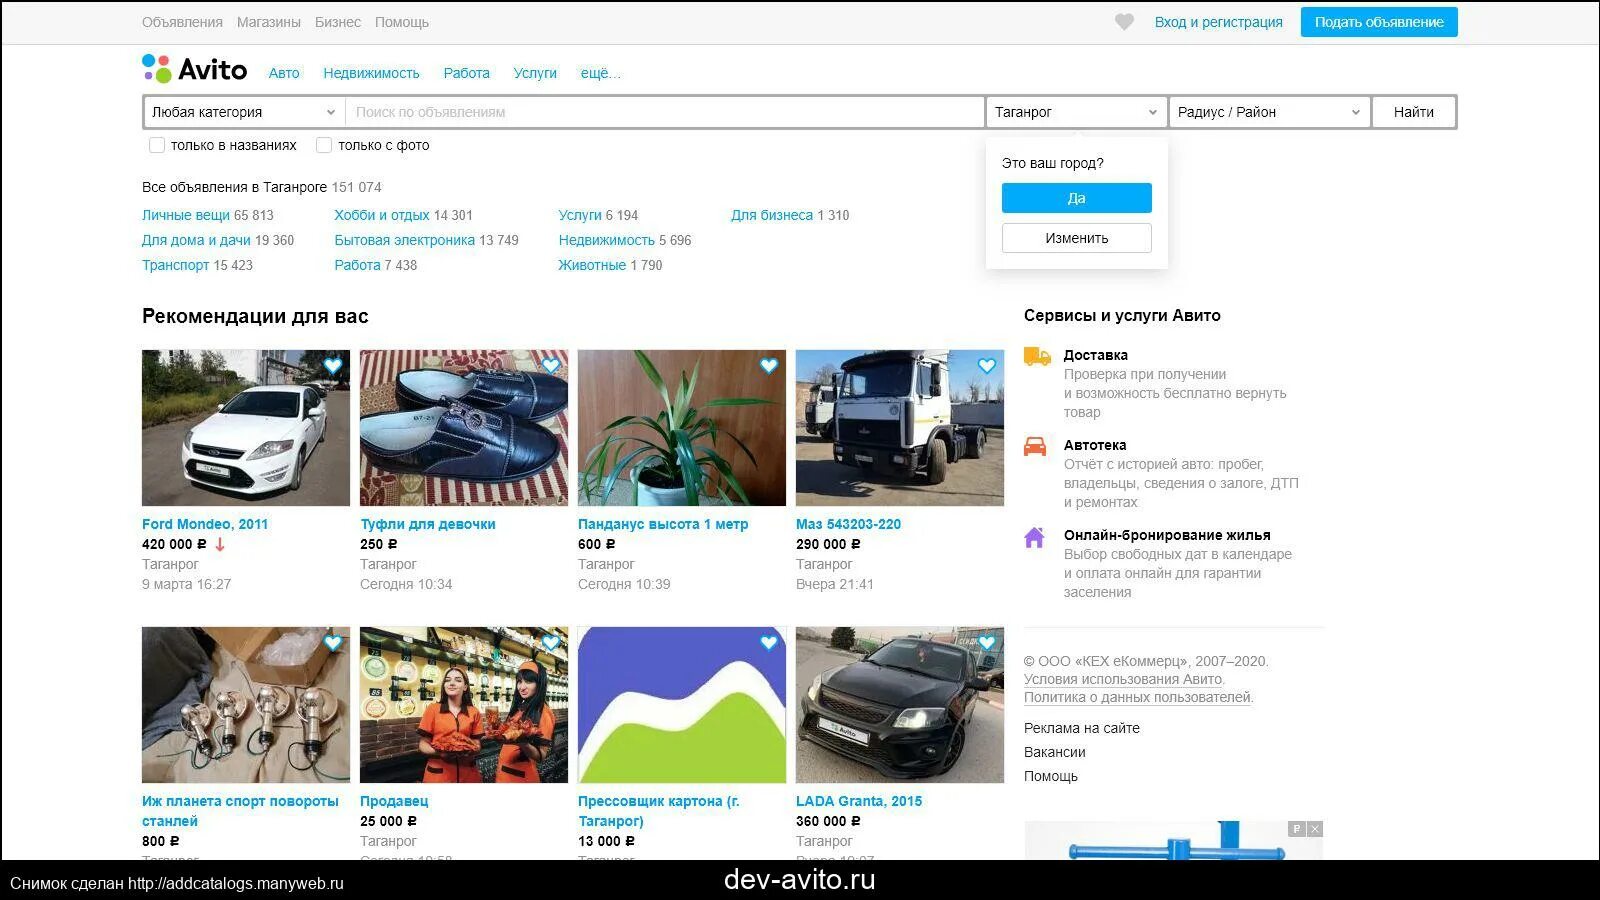Open Онлайн-бронирование жилья heading
The image size is (1600, 900).
coord(1167,535)
